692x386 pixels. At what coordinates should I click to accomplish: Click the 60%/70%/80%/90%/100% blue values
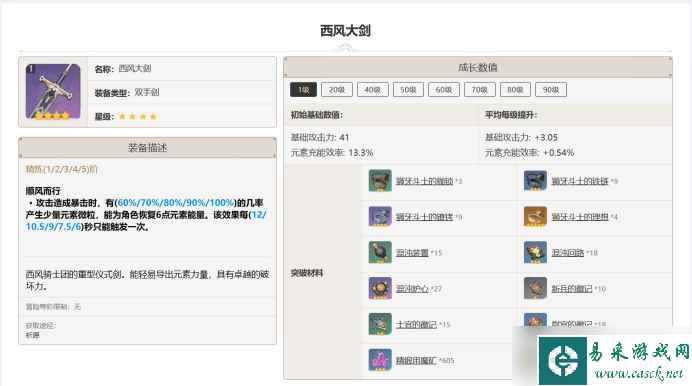point(176,203)
